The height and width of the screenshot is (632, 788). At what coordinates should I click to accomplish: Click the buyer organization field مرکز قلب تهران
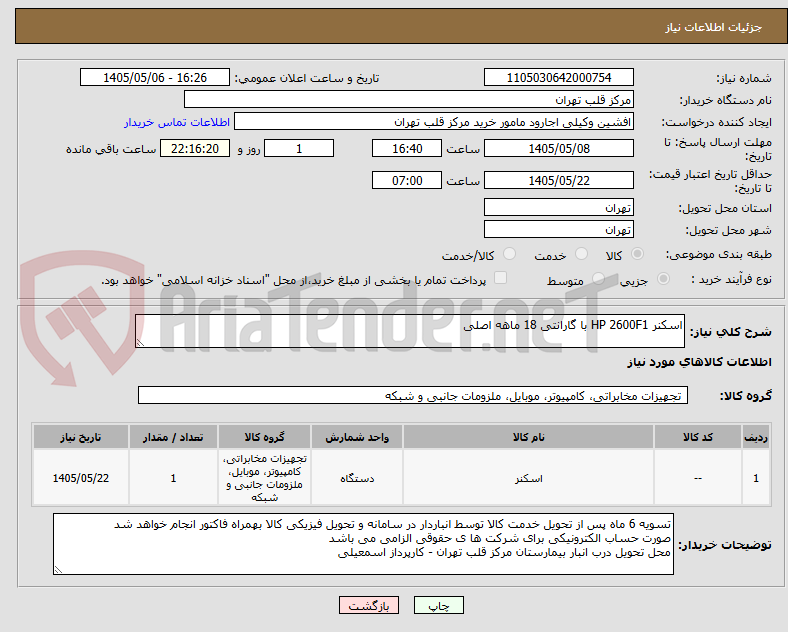(x=409, y=99)
